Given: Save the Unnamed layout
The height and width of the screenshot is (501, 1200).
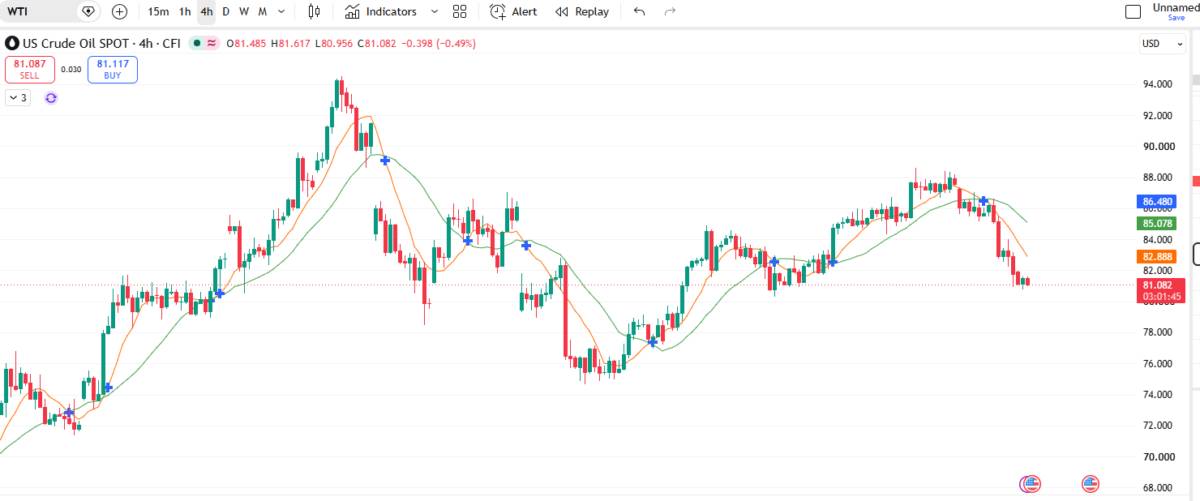Looking at the screenshot, I should point(1175,17).
